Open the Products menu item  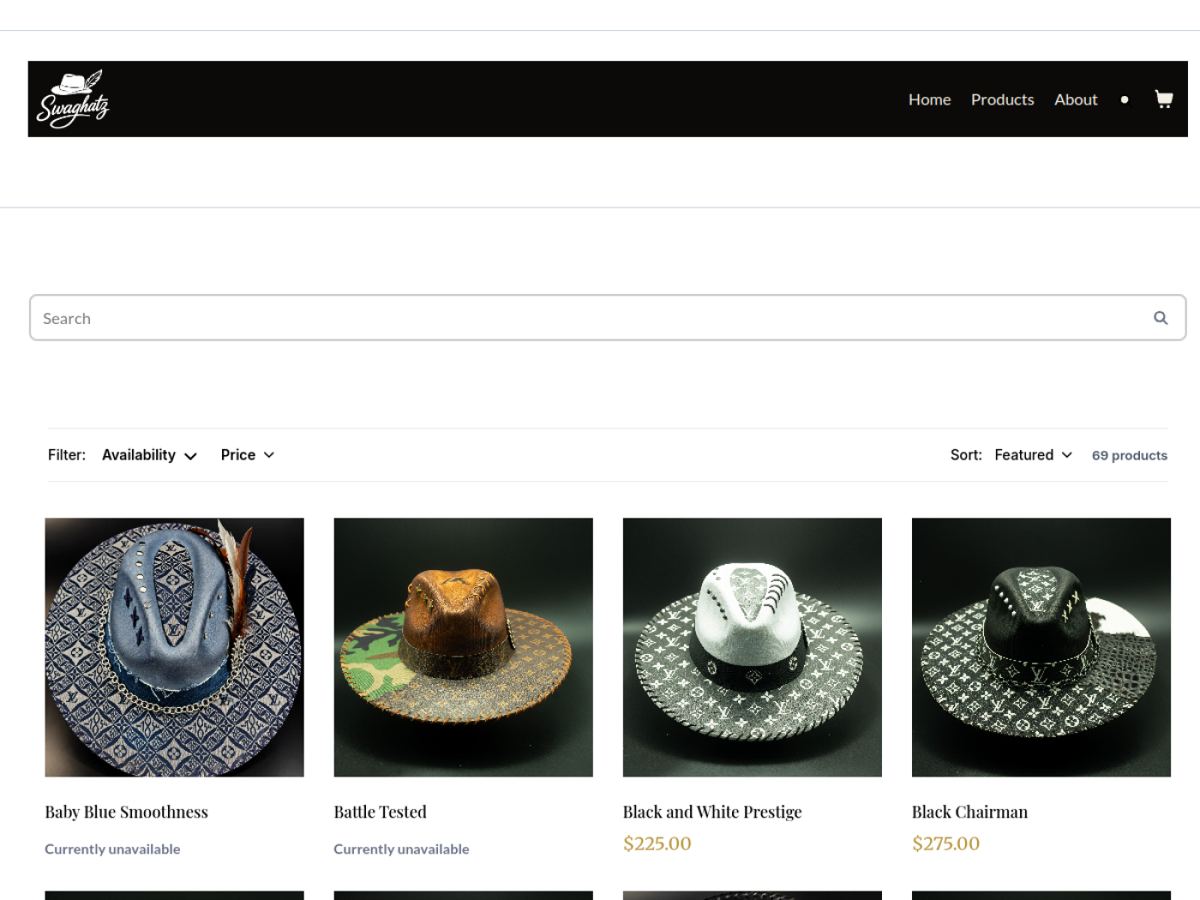pyautogui.click(x=1002, y=100)
